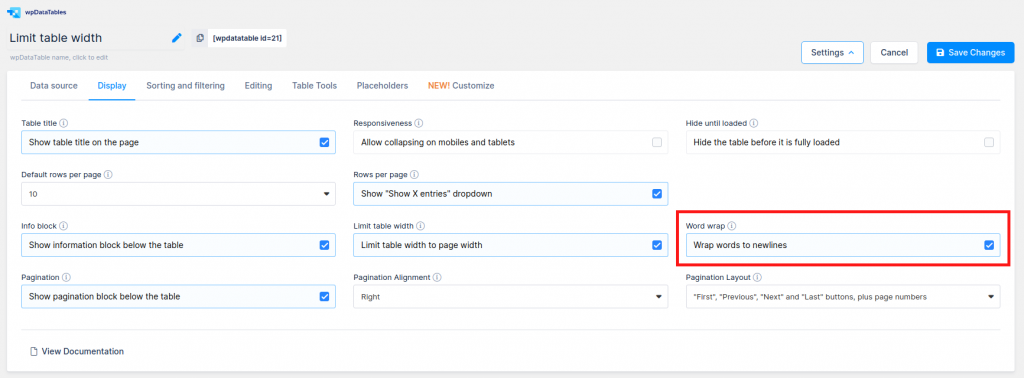
Task: Click the wpDataTables logo icon
Action: pyautogui.click(x=14, y=12)
